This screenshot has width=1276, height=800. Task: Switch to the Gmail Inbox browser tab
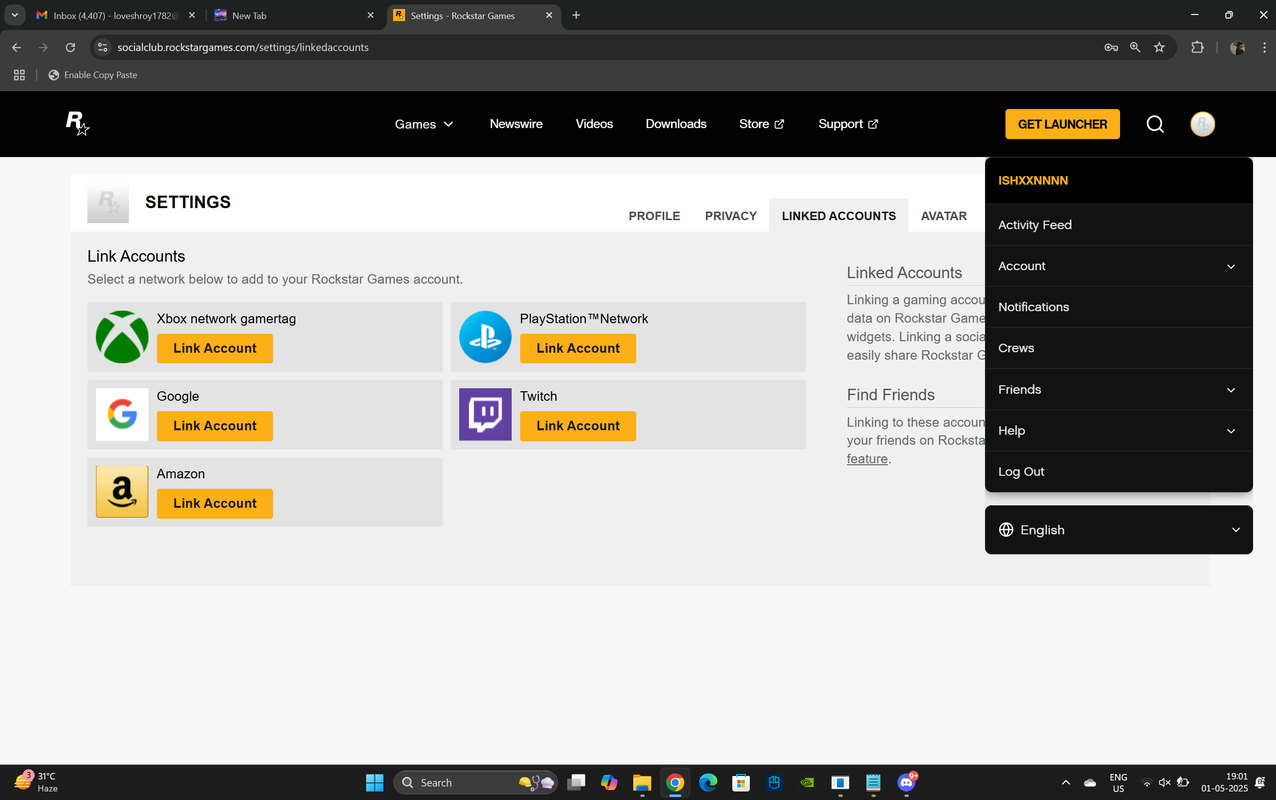click(115, 15)
